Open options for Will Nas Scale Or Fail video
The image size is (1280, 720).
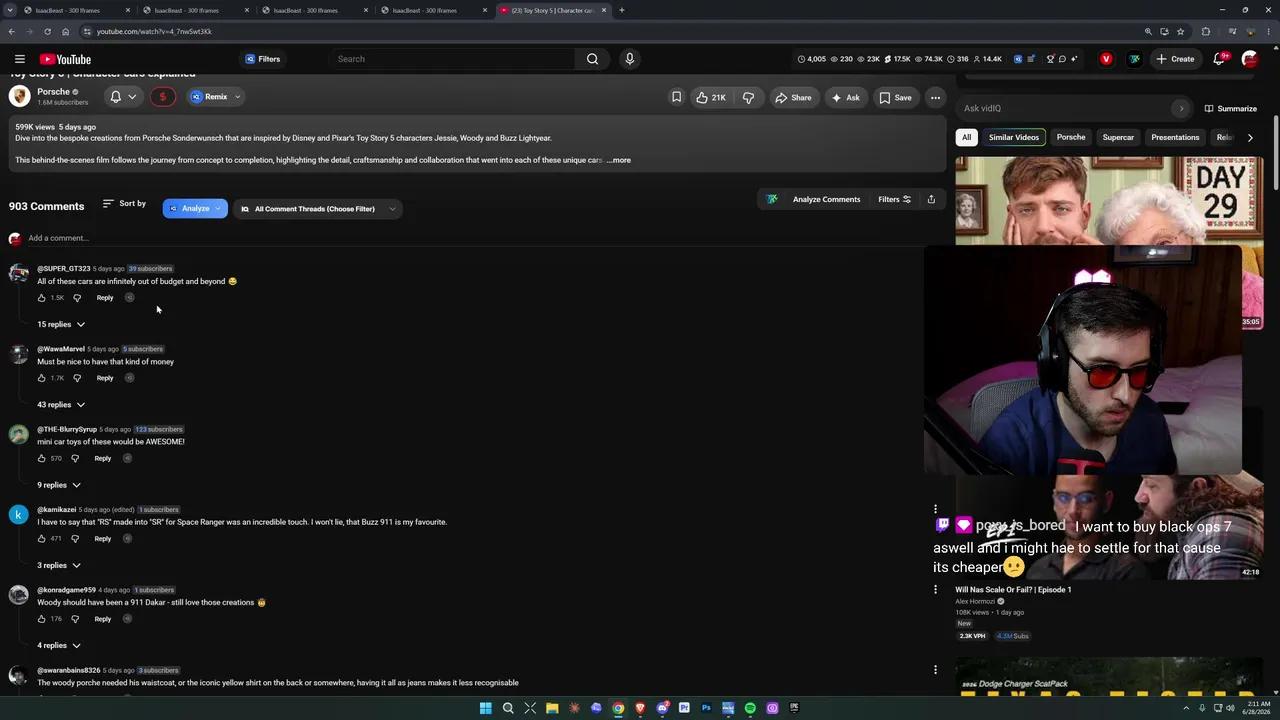(935, 589)
